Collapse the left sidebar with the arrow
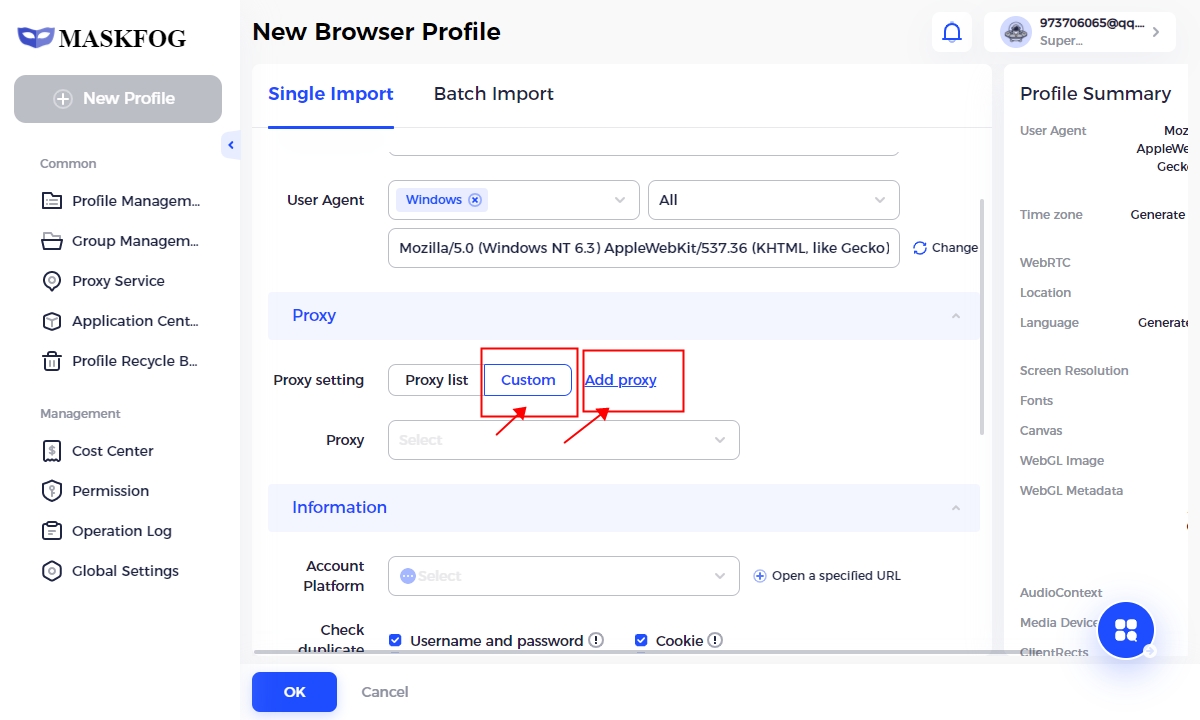Viewport: 1200px width, 720px height. pos(231,146)
